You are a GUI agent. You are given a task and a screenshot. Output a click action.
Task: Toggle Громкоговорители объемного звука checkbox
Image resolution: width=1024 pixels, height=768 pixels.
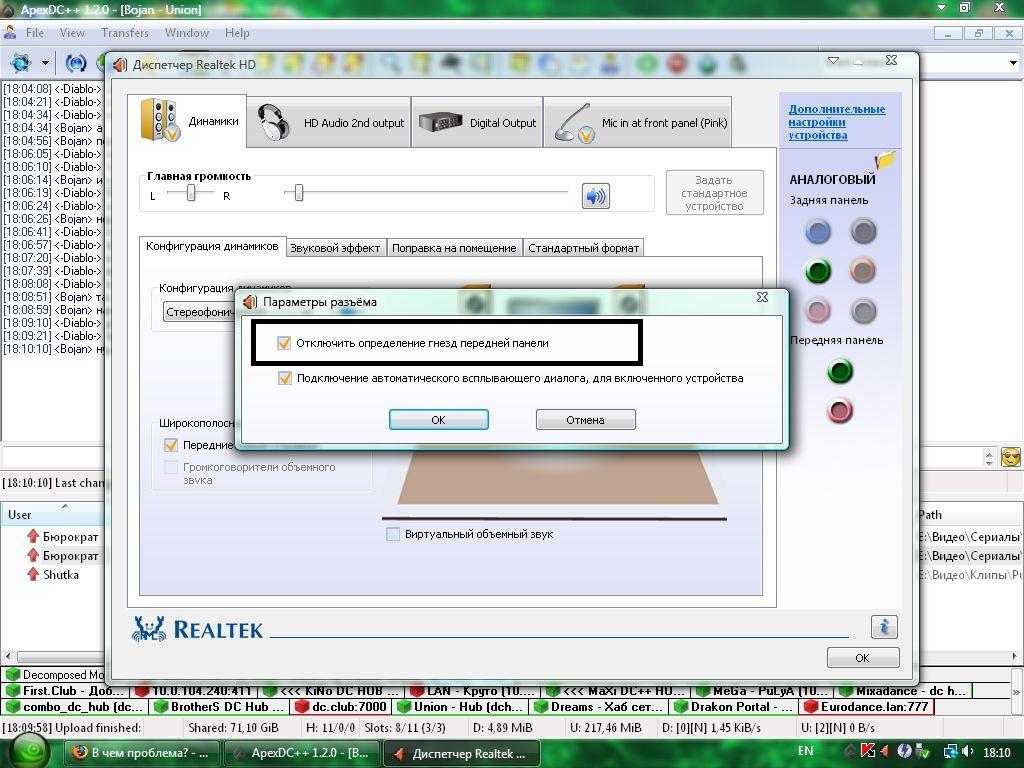click(171, 468)
